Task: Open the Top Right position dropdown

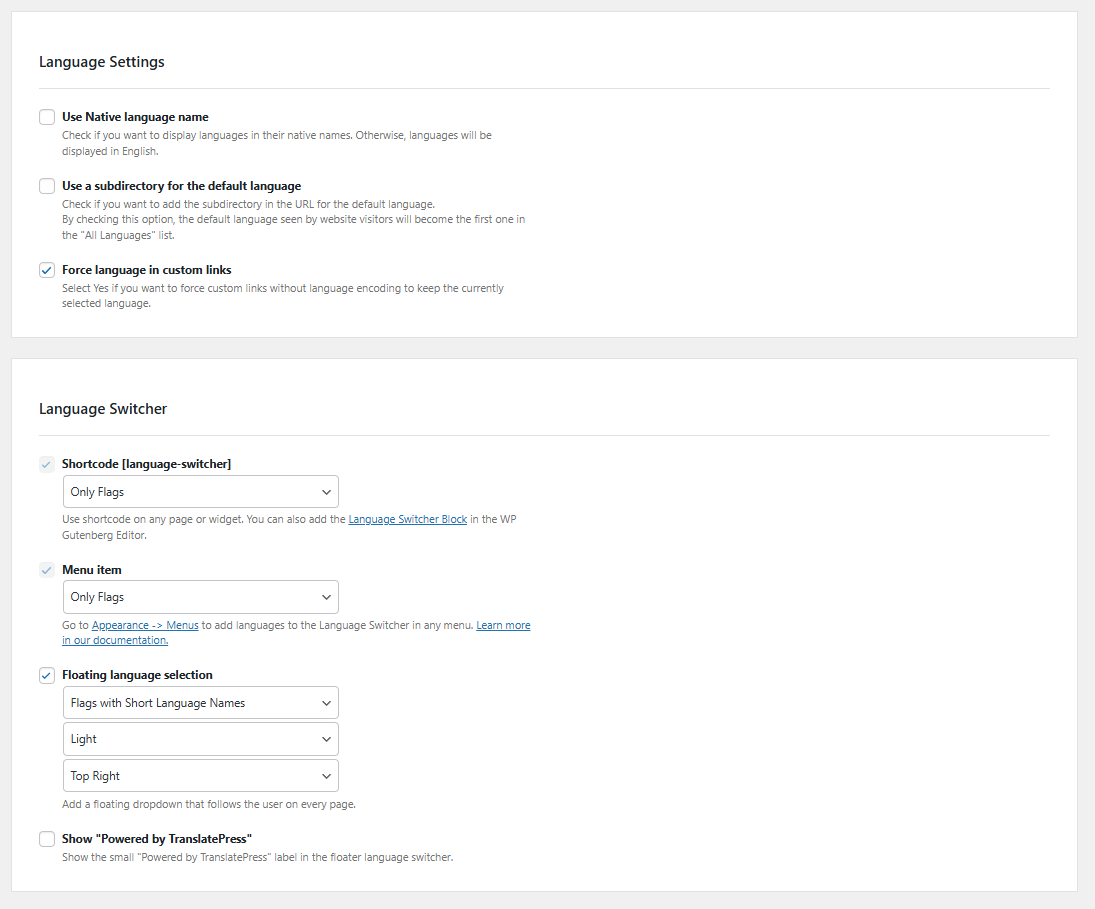Action: click(200, 776)
